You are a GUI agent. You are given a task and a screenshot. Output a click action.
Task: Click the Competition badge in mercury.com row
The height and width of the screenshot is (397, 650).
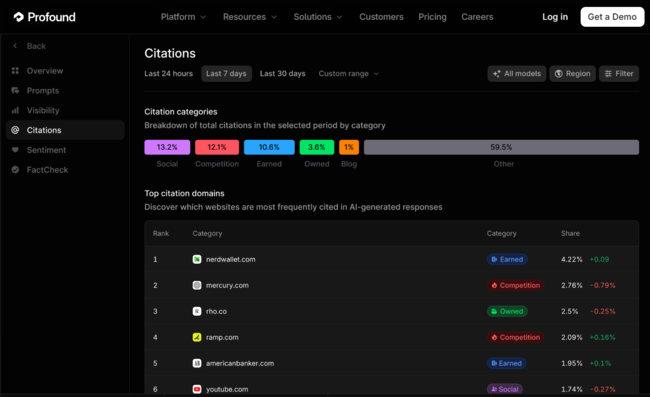click(515, 286)
